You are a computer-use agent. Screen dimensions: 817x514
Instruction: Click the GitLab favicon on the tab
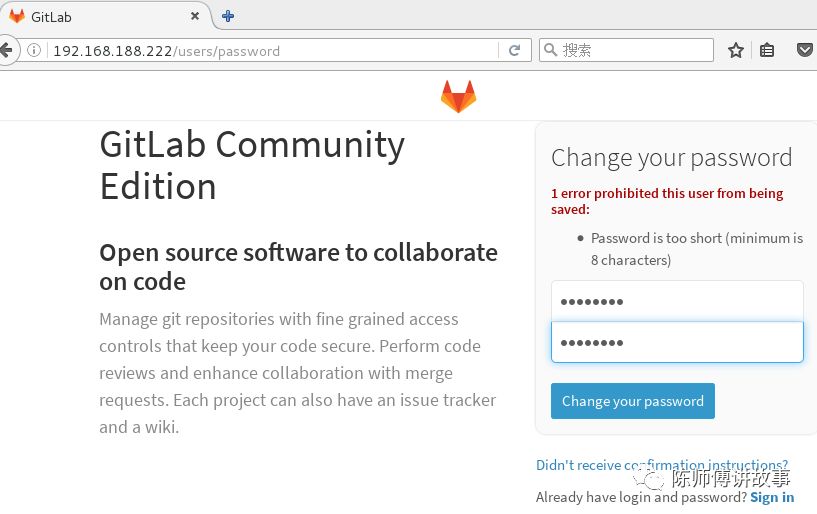coord(17,17)
